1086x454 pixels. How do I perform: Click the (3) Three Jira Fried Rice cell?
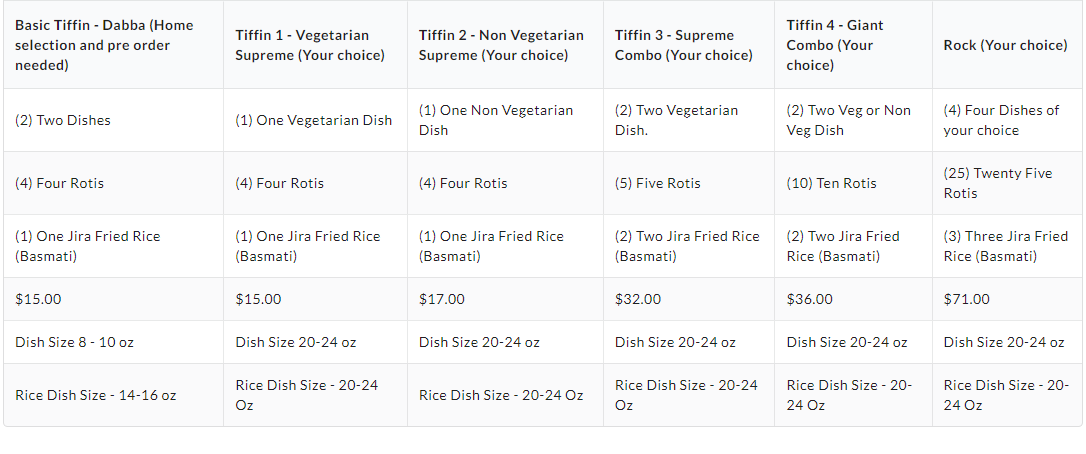tap(1005, 246)
